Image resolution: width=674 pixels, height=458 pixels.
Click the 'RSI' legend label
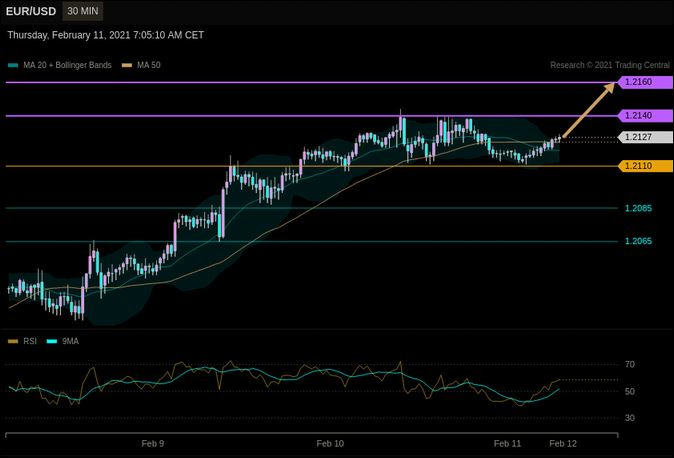[x=30, y=341]
